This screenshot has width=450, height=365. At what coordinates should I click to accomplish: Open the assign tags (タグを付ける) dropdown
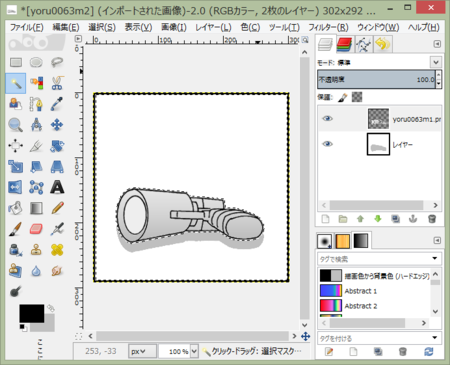434,338
